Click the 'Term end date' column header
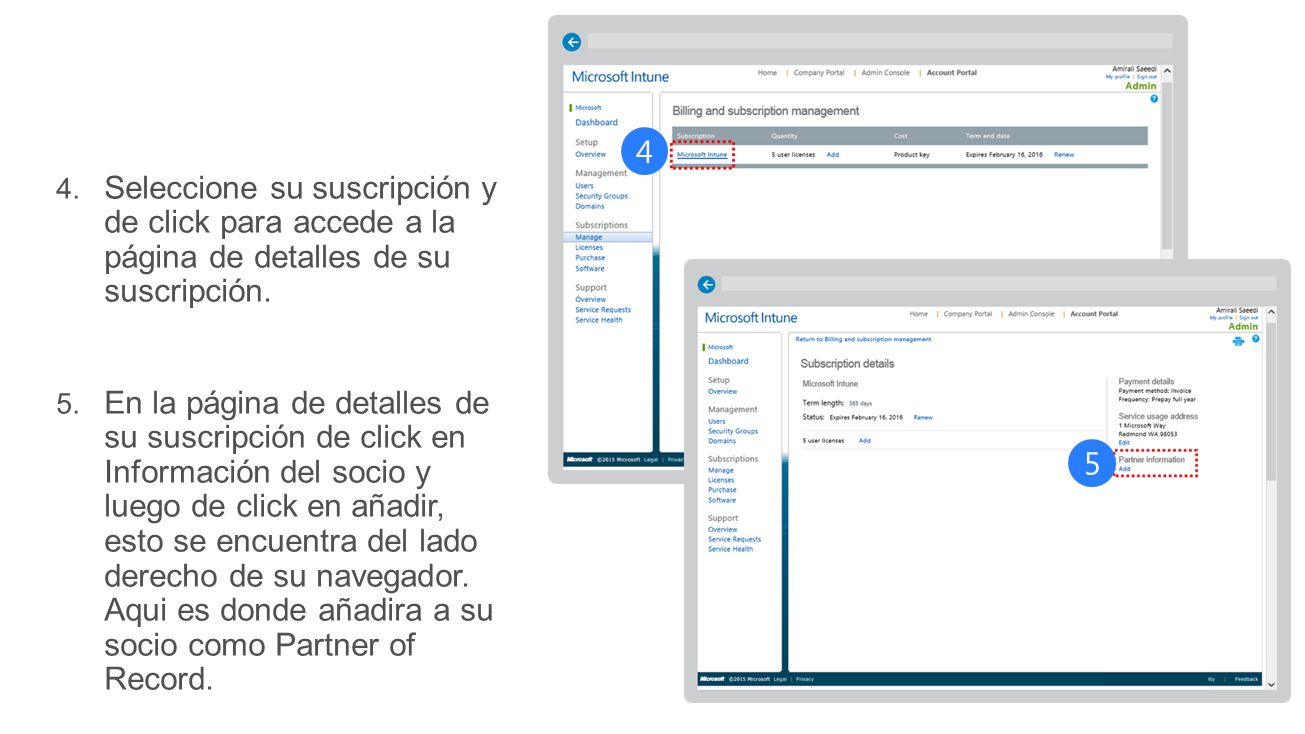1305x734 pixels. coord(988,136)
